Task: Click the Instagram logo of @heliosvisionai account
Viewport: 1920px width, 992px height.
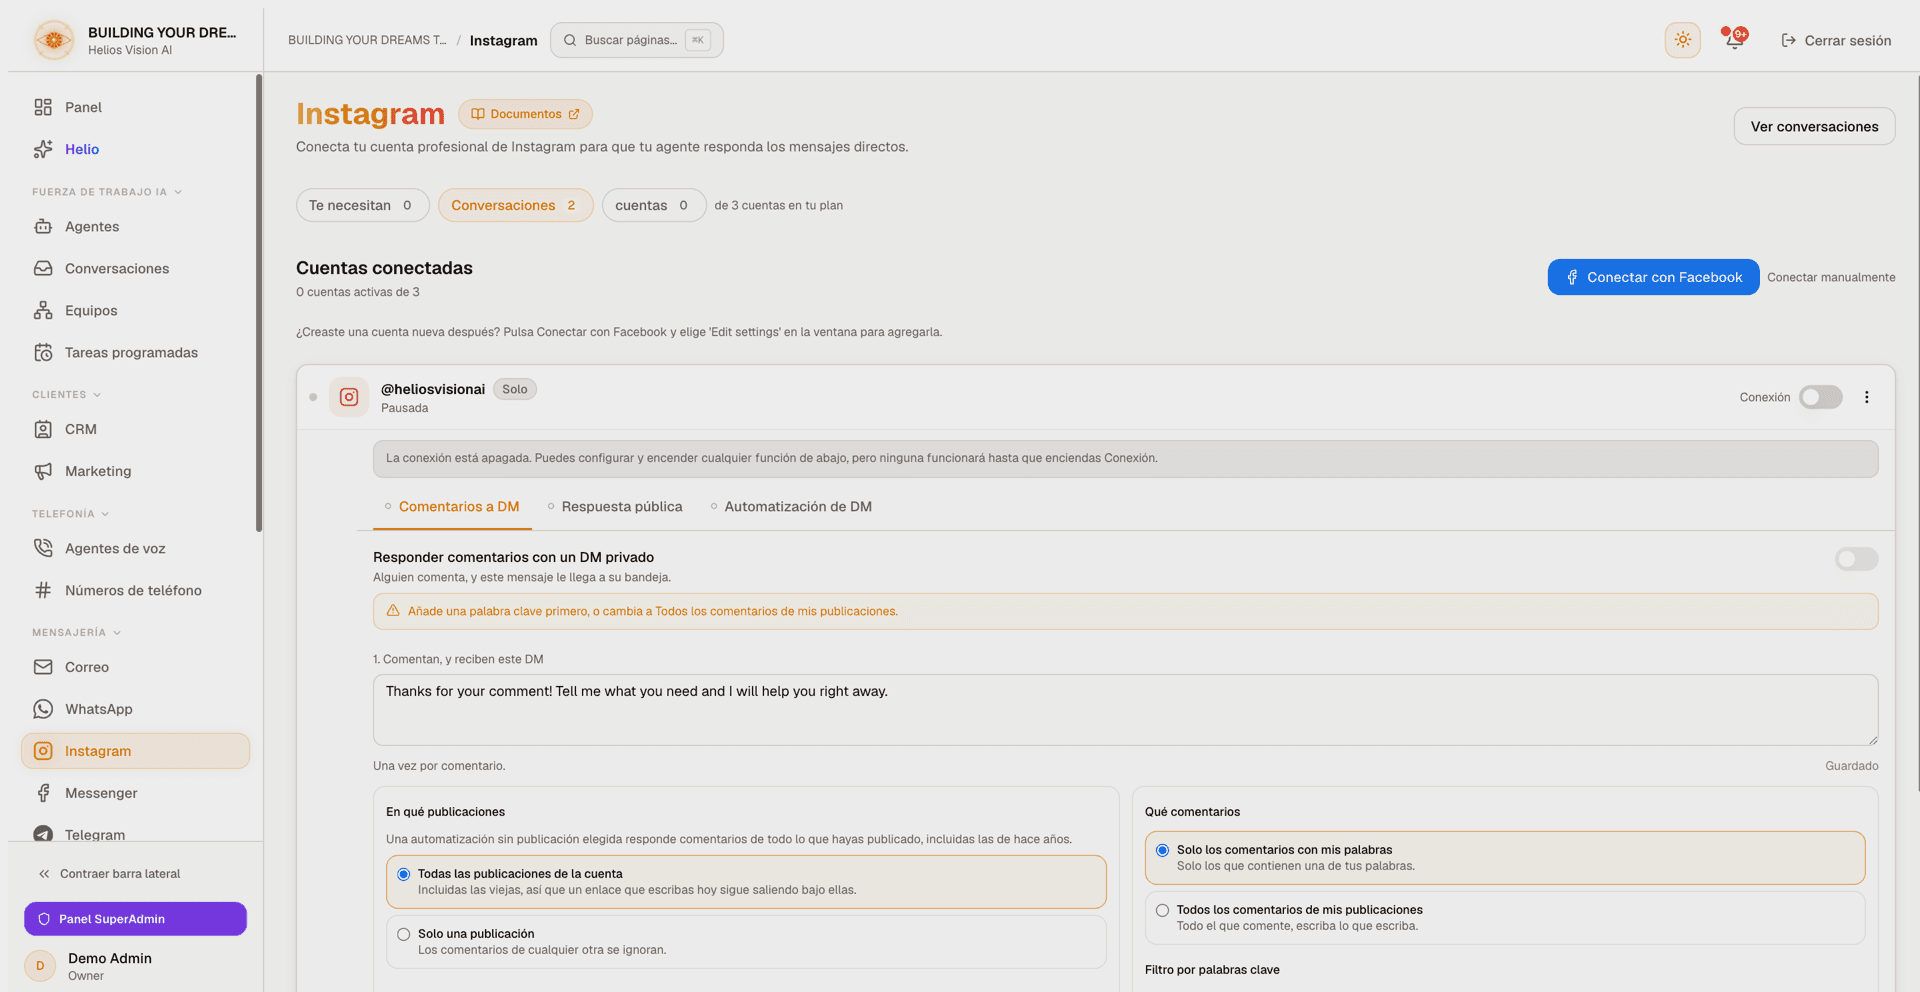Action: click(349, 397)
